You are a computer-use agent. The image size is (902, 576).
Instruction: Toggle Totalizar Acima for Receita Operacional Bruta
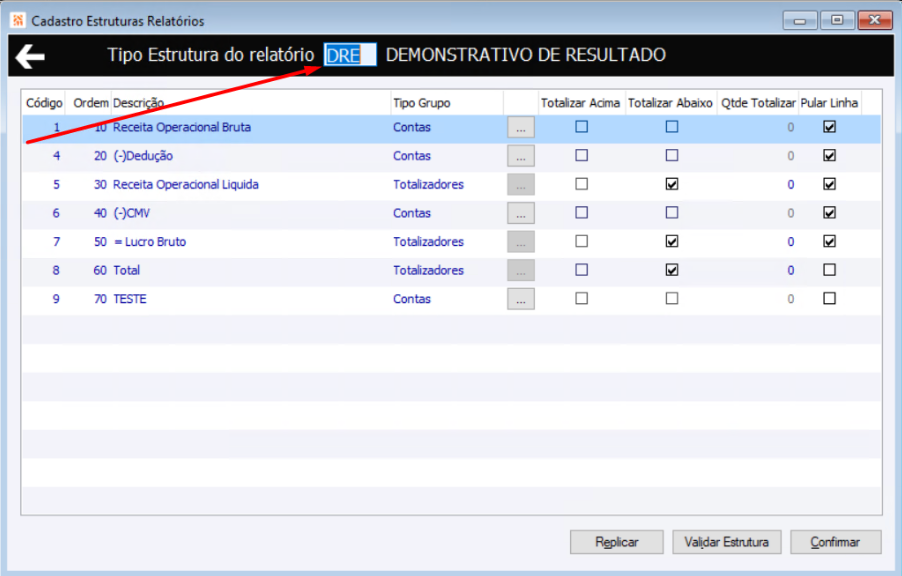pos(582,127)
